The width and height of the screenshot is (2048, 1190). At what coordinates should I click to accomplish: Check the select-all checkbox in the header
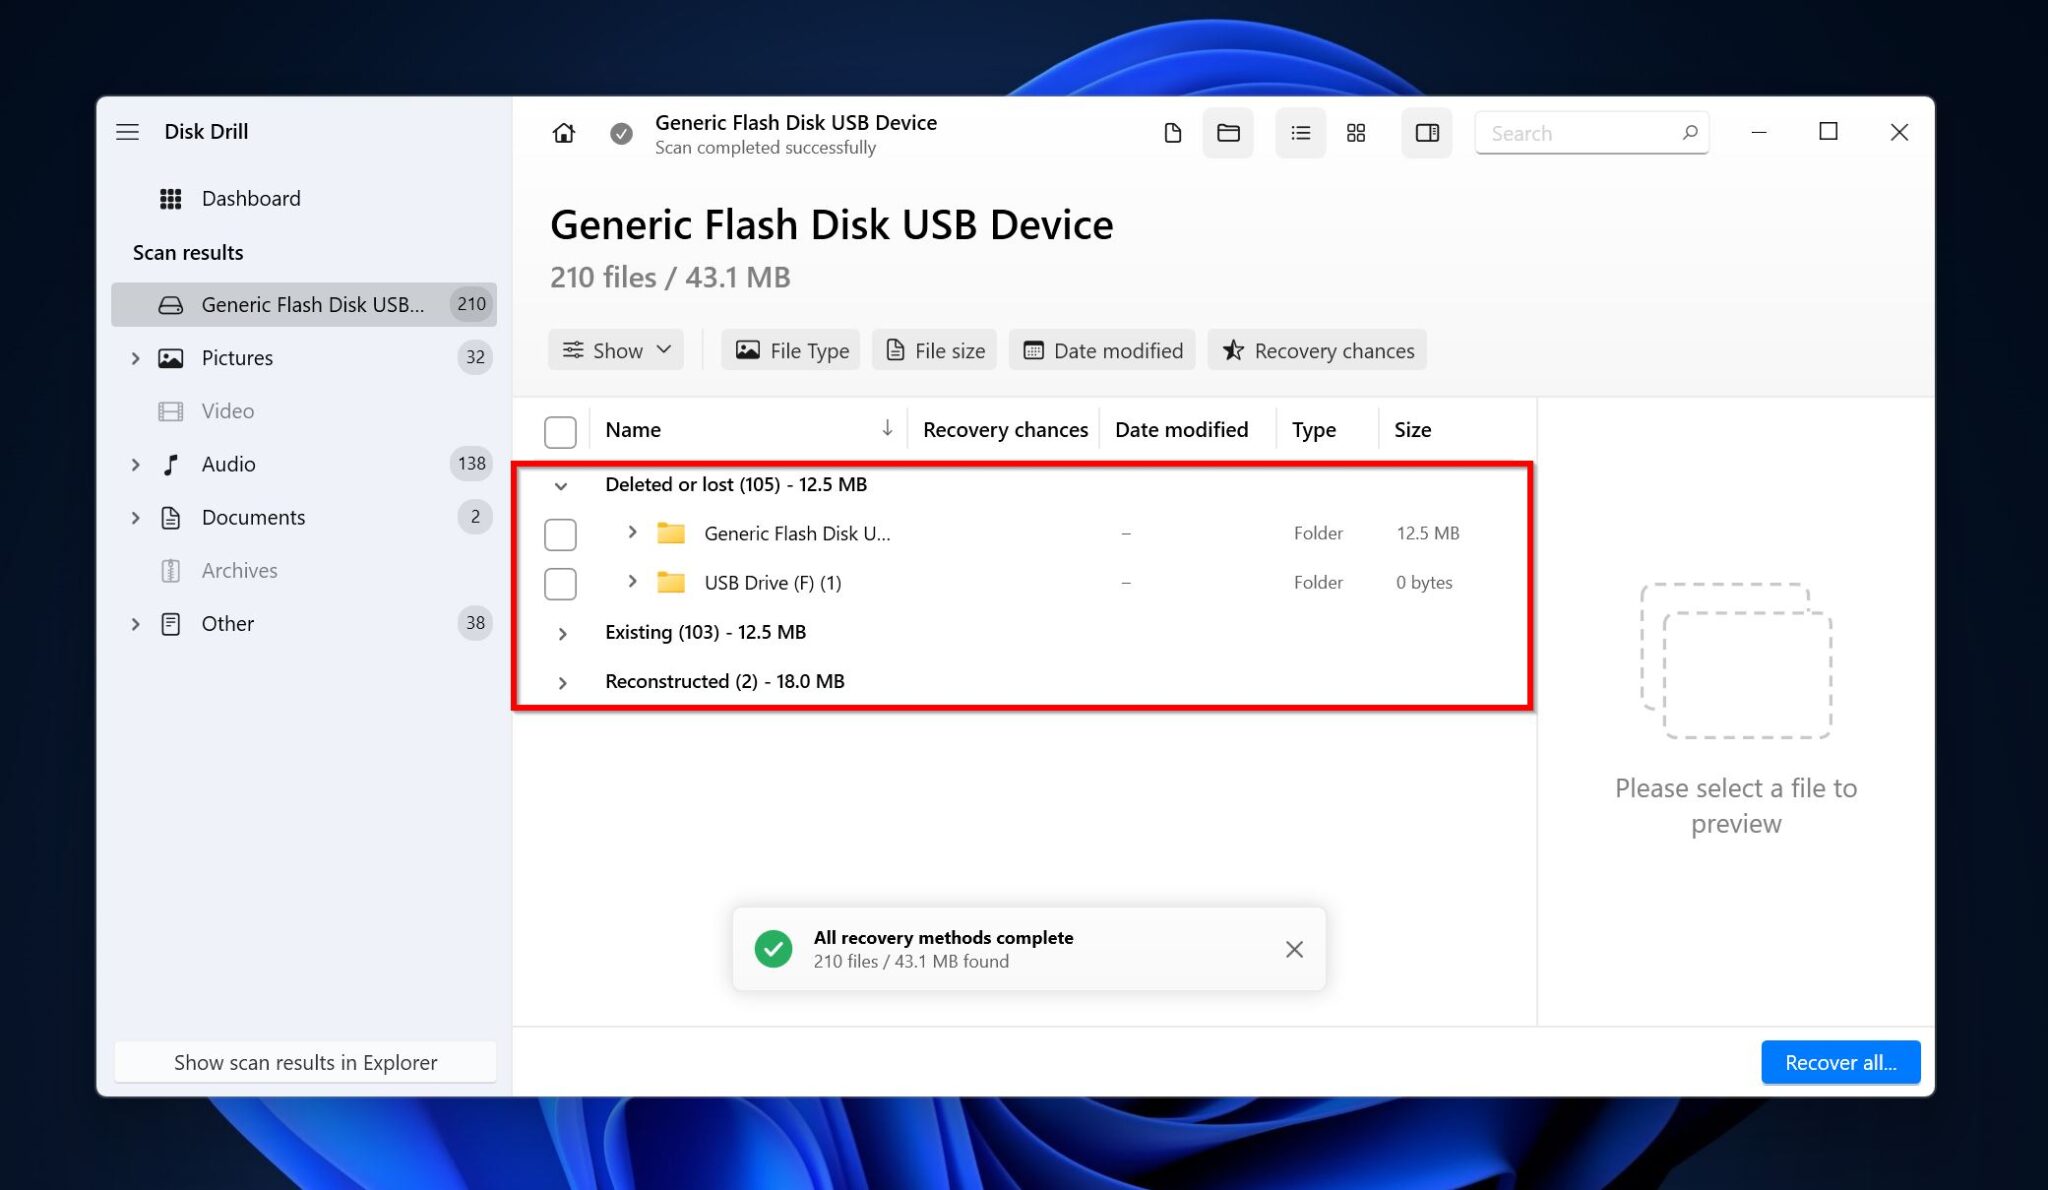[x=560, y=432]
